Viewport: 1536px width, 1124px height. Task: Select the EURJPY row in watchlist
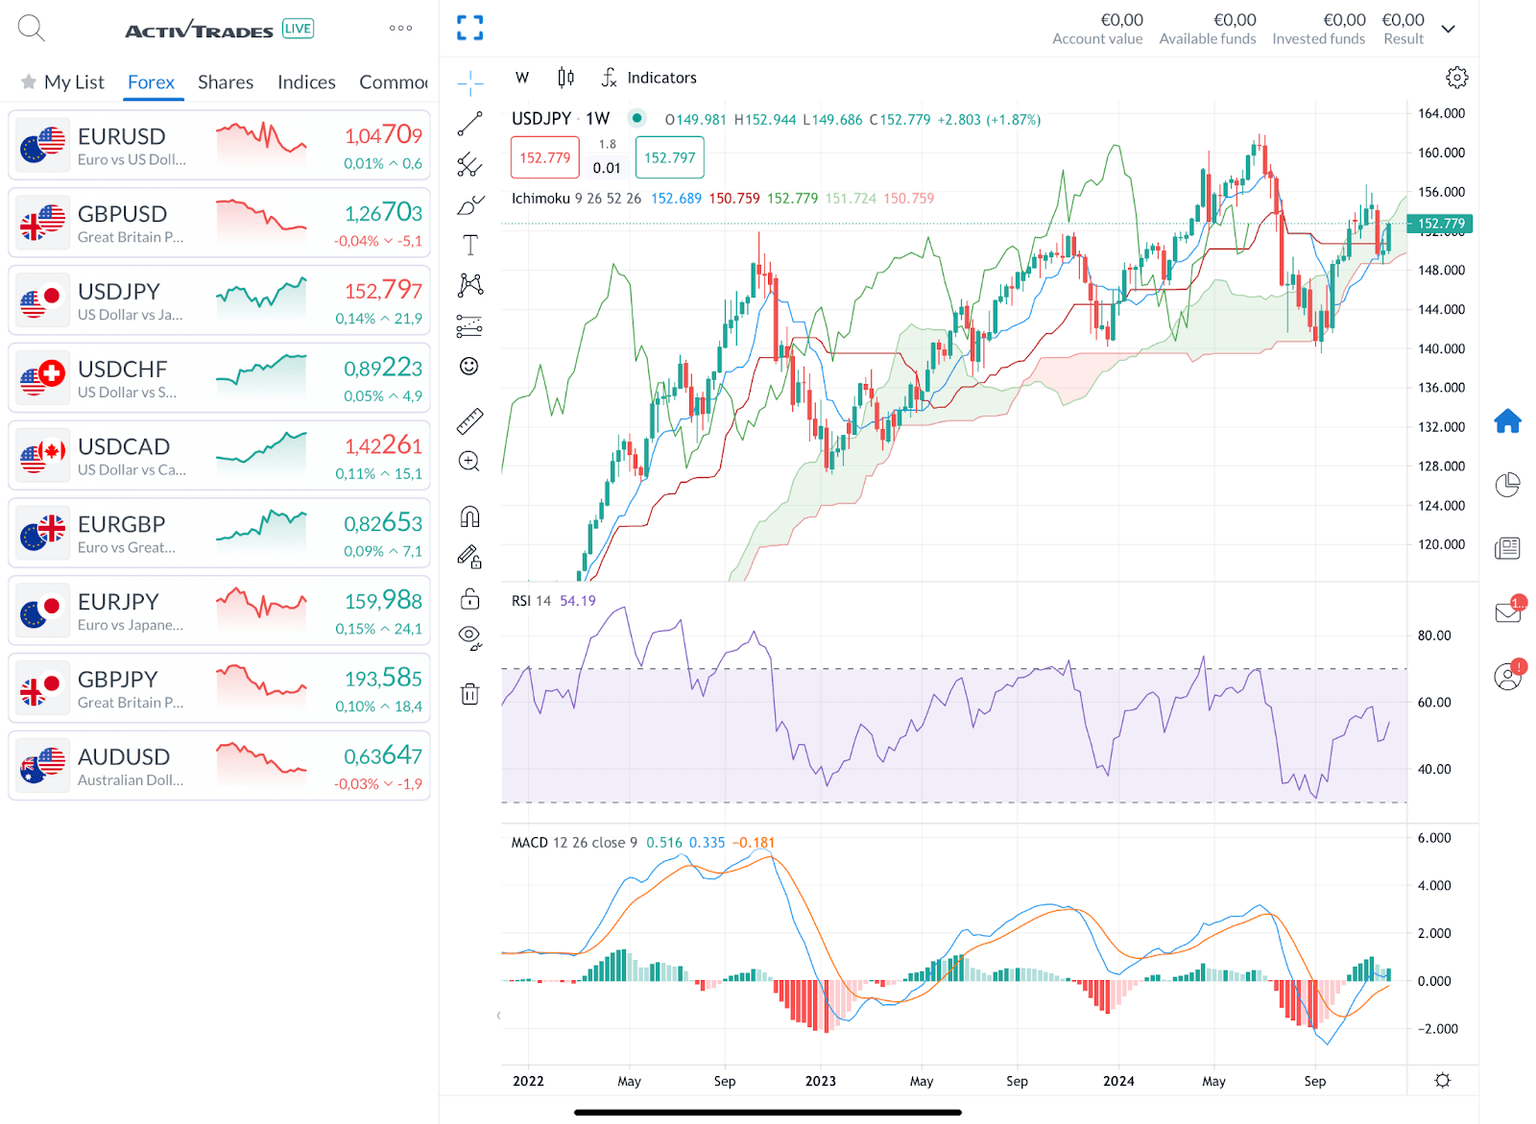tap(219, 611)
